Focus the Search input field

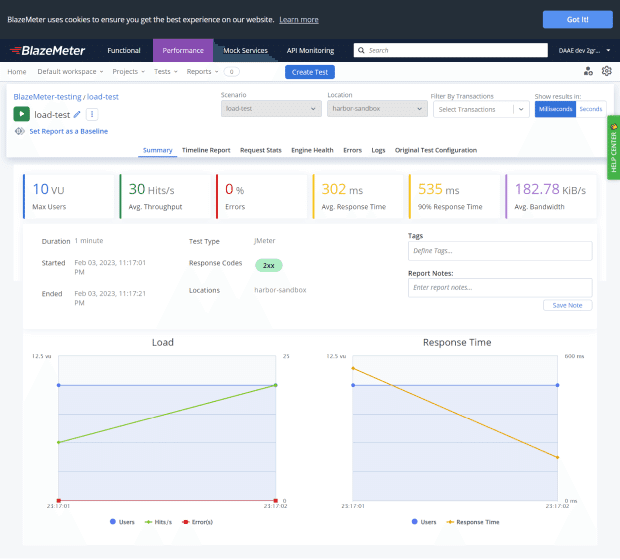click(451, 50)
